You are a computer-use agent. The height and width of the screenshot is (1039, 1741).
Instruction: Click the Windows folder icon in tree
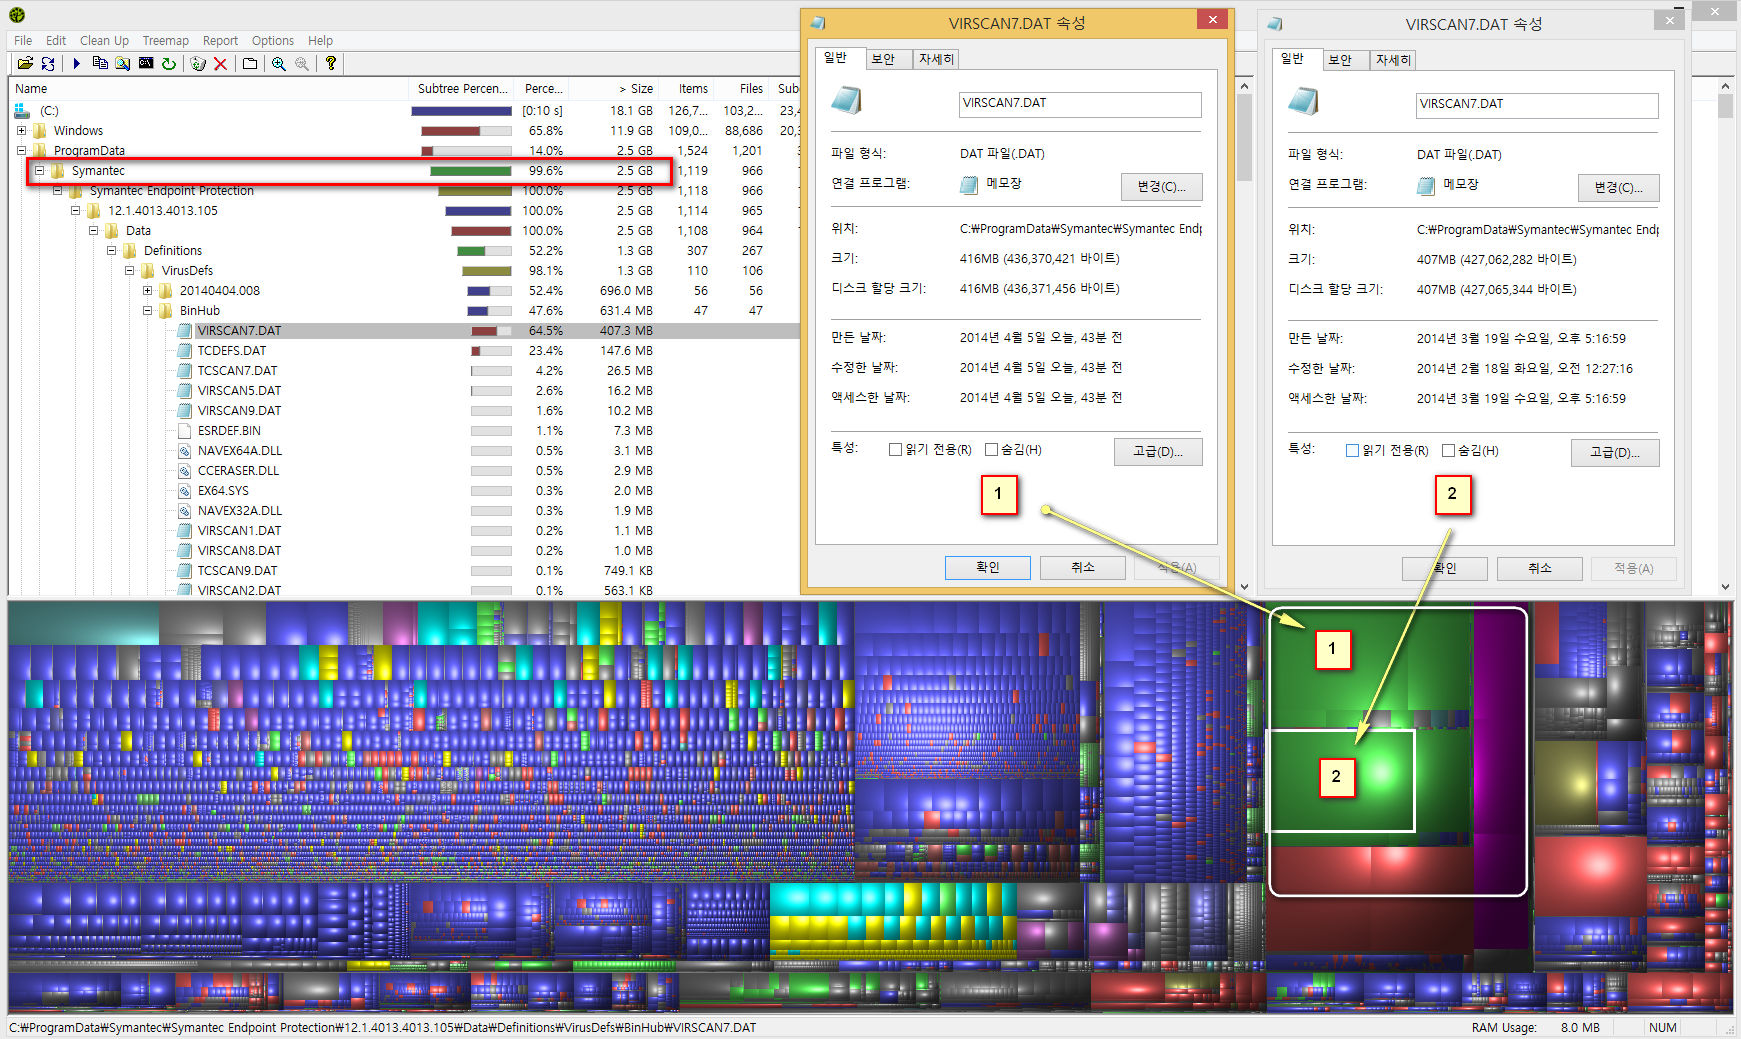(40, 130)
